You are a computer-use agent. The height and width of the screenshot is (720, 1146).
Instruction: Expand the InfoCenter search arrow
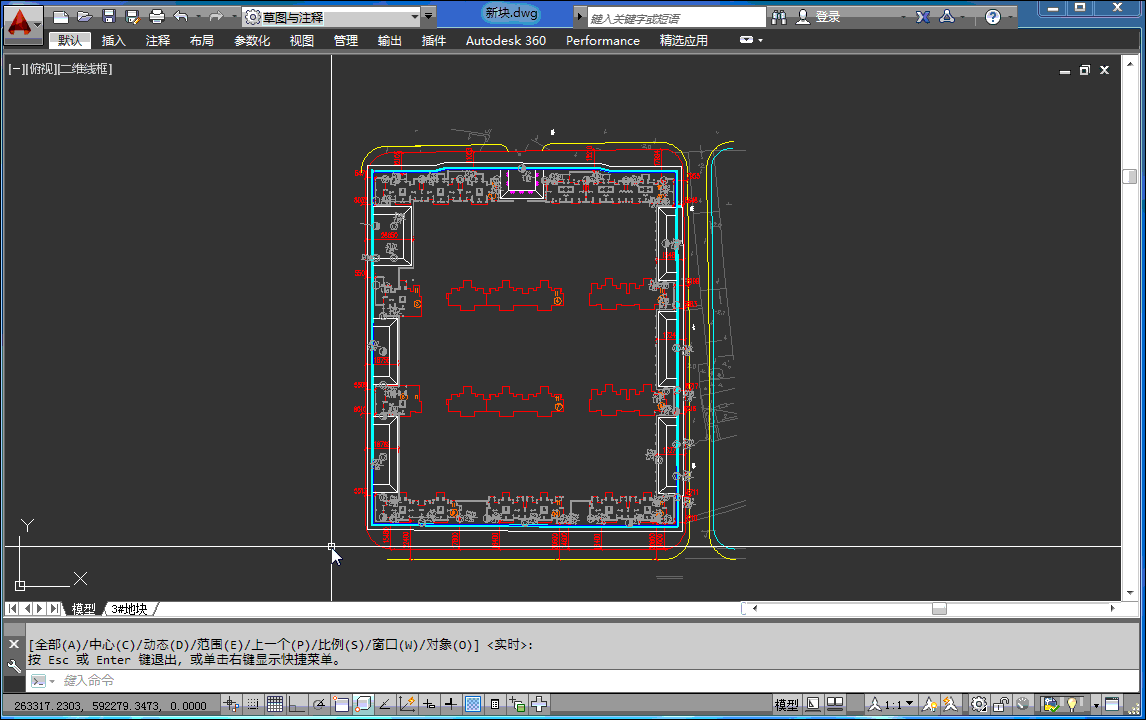(580, 17)
